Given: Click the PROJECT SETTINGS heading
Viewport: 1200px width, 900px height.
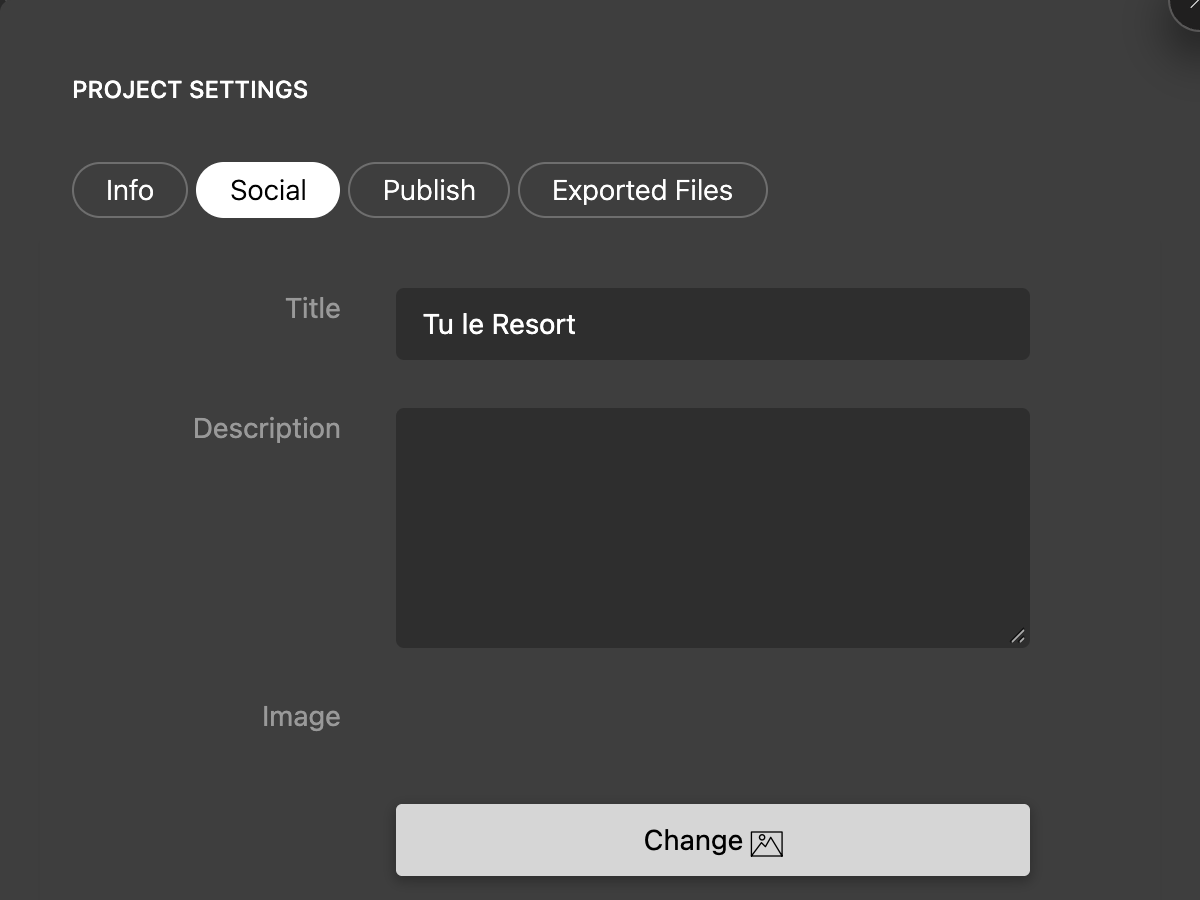Looking at the screenshot, I should pos(190,90).
